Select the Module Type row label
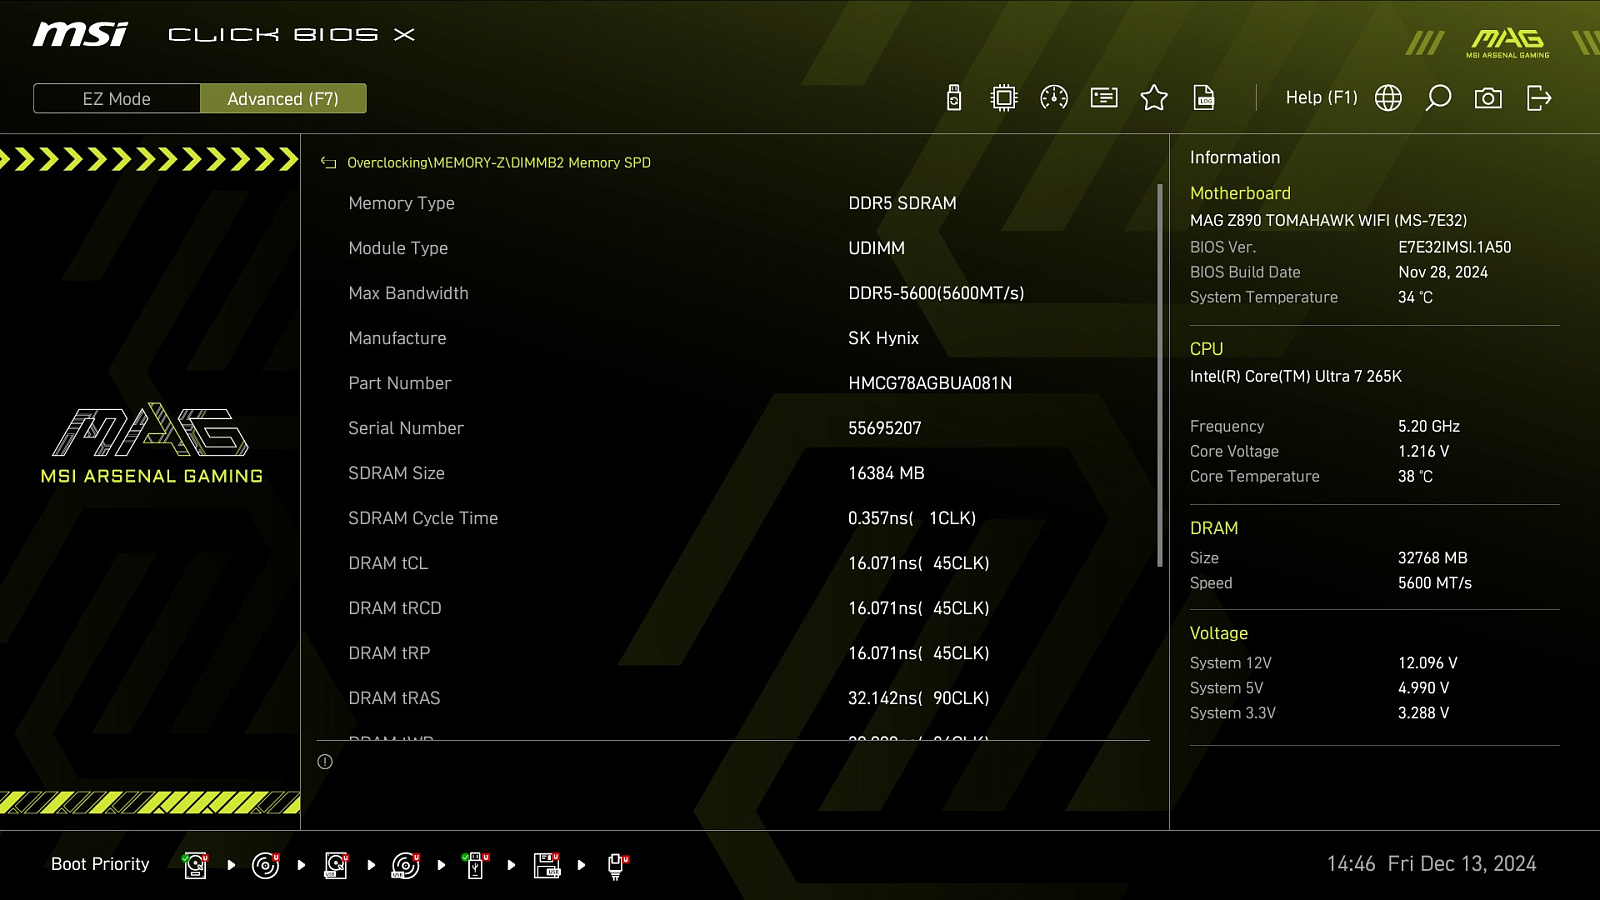Image resolution: width=1600 pixels, height=900 pixels. point(398,248)
